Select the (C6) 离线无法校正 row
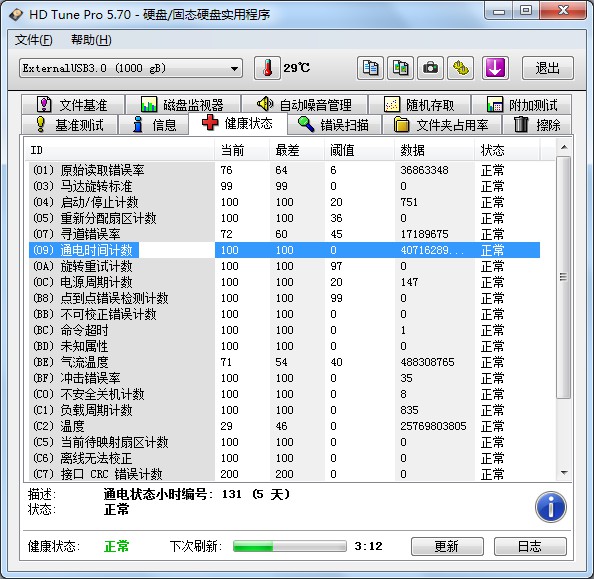This screenshot has width=594, height=579. pos(284,458)
